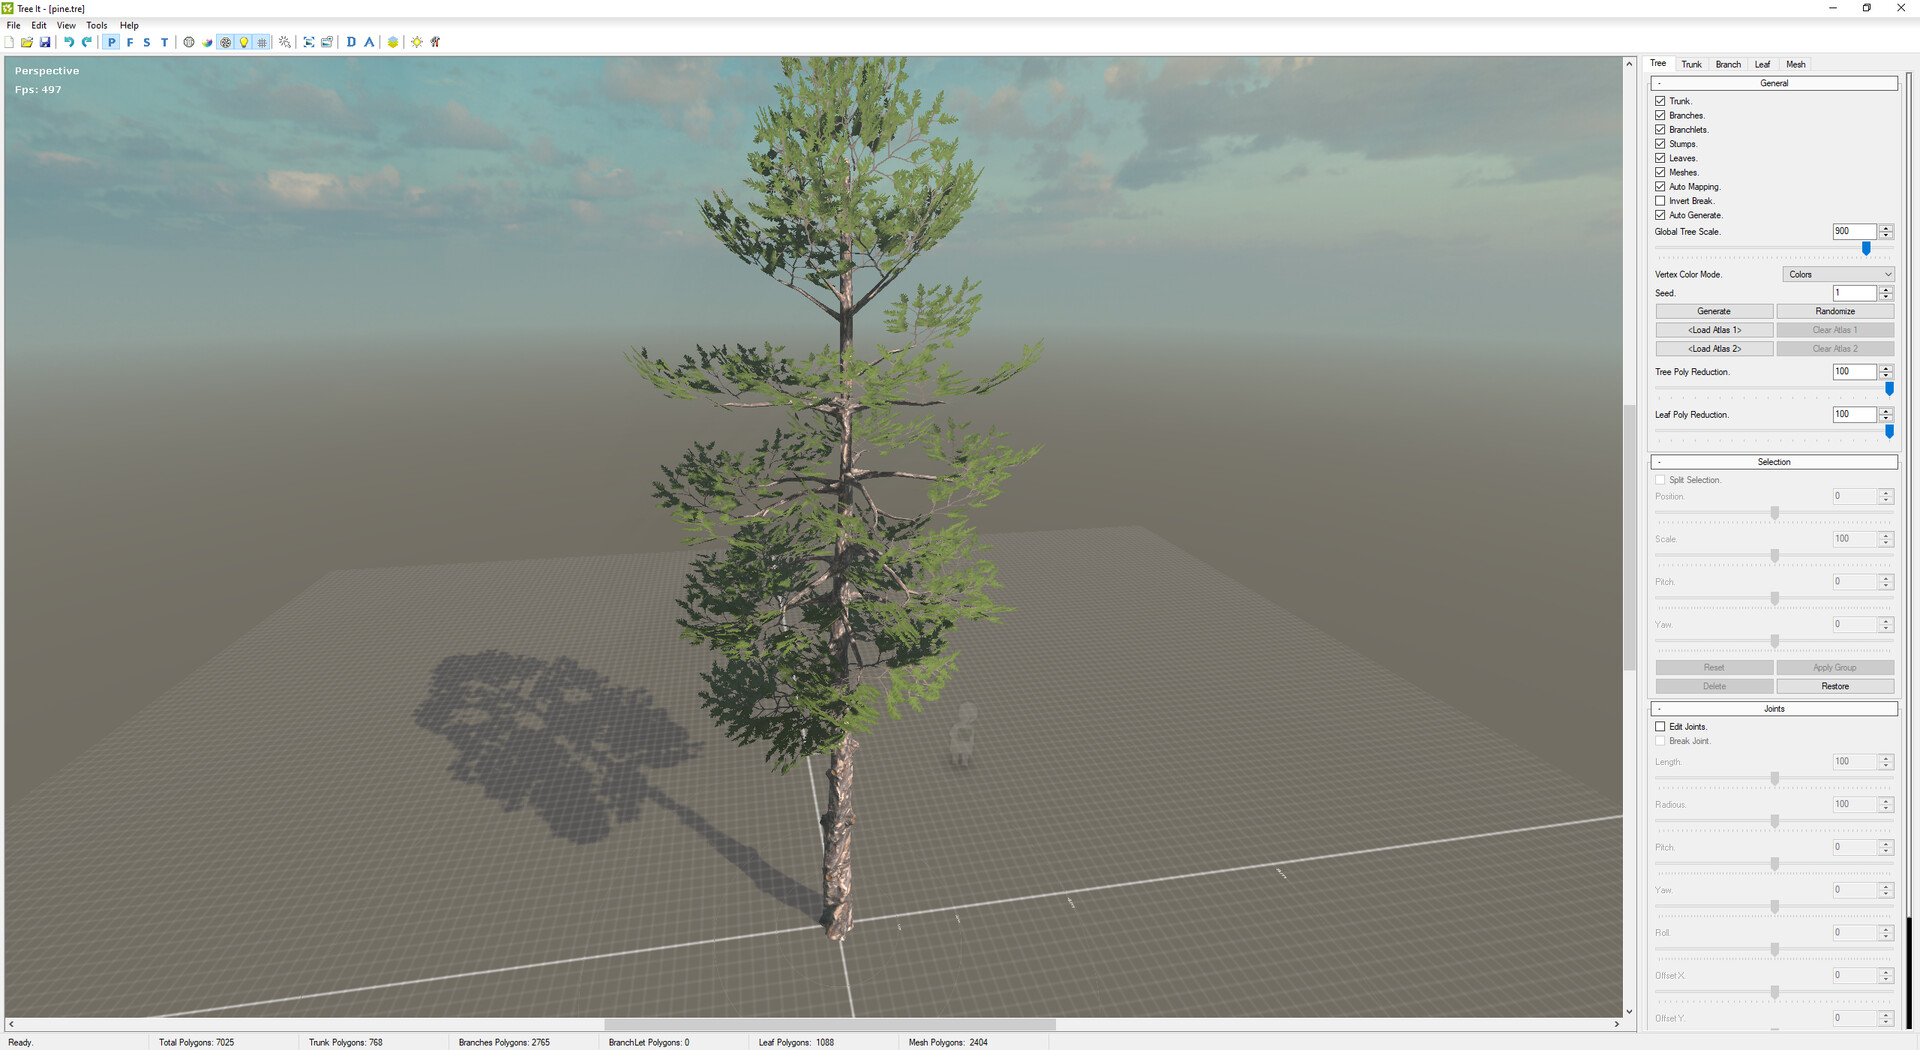This screenshot has height=1050, width=1920.
Task: Open the Tools menu
Action: pyautogui.click(x=96, y=25)
